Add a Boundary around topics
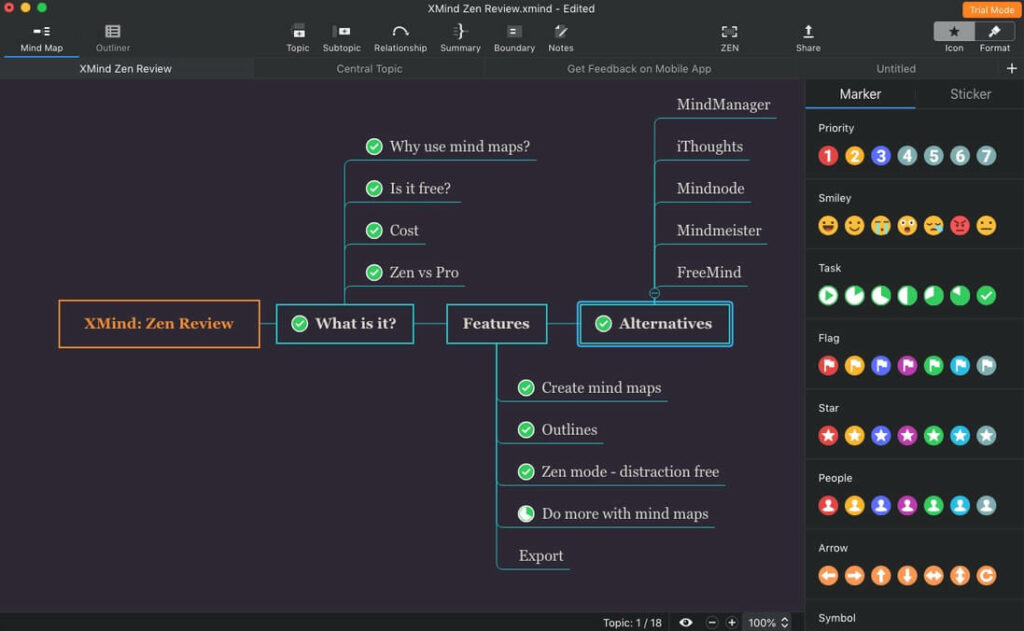Image resolution: width=1024 pixels, height=631 pixels. 514,38
